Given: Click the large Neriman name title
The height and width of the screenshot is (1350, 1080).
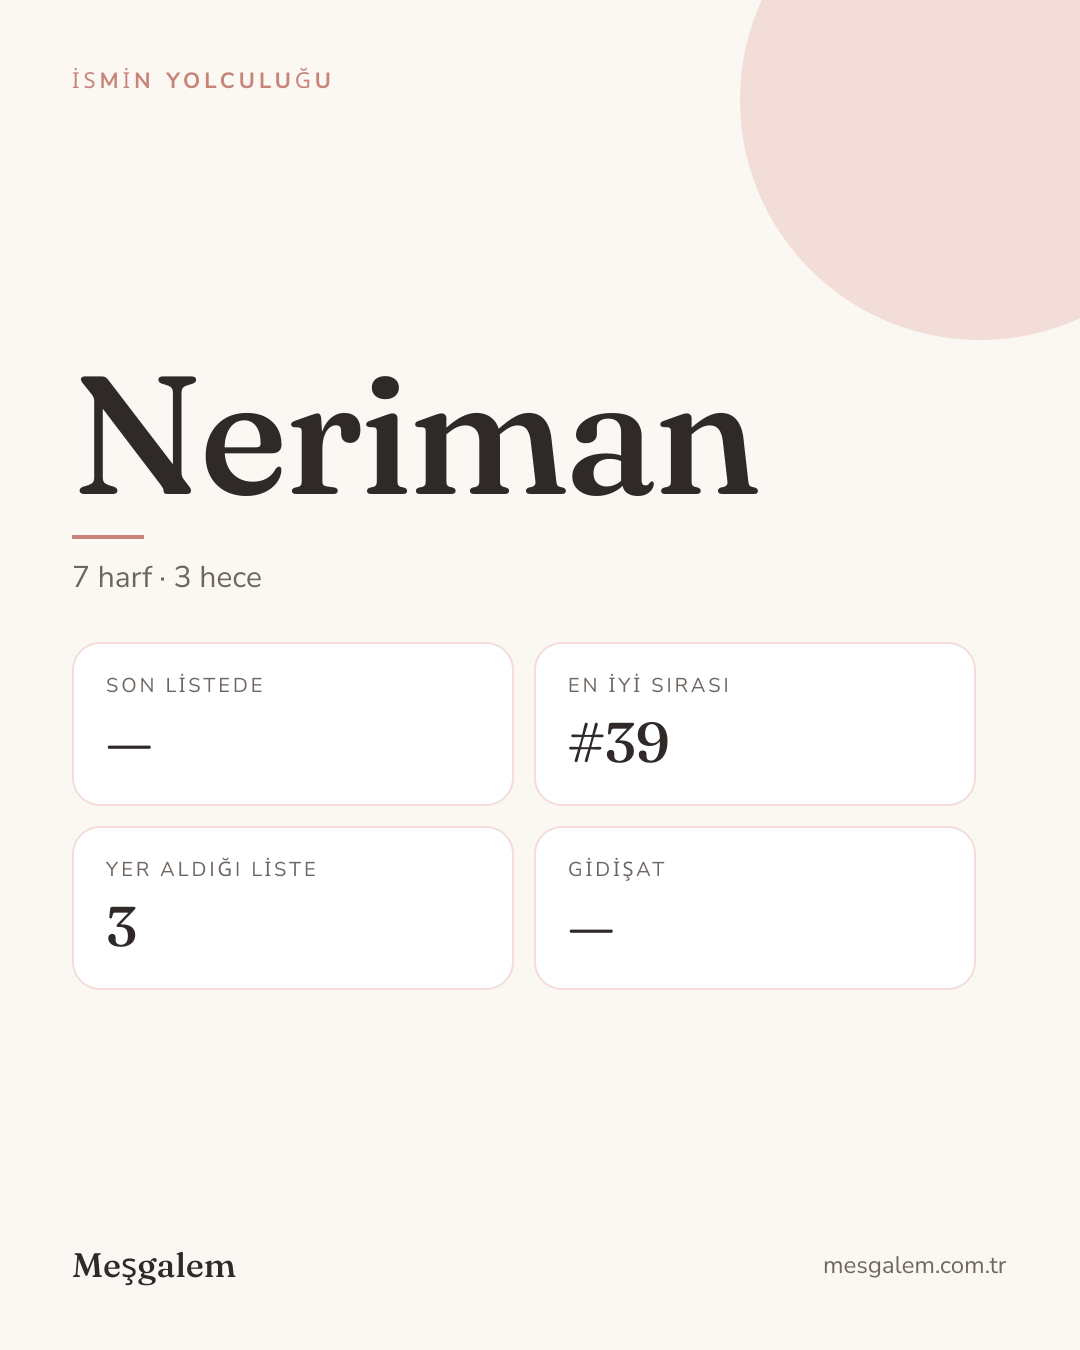Looking at the screenshot, I should tap(418, 436).
